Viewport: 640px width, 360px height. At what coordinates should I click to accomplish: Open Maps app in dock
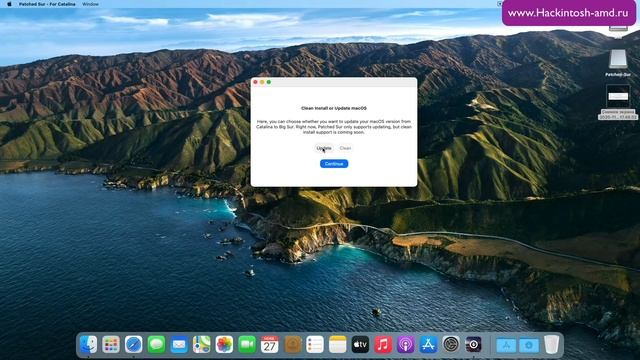pos(202,344)
